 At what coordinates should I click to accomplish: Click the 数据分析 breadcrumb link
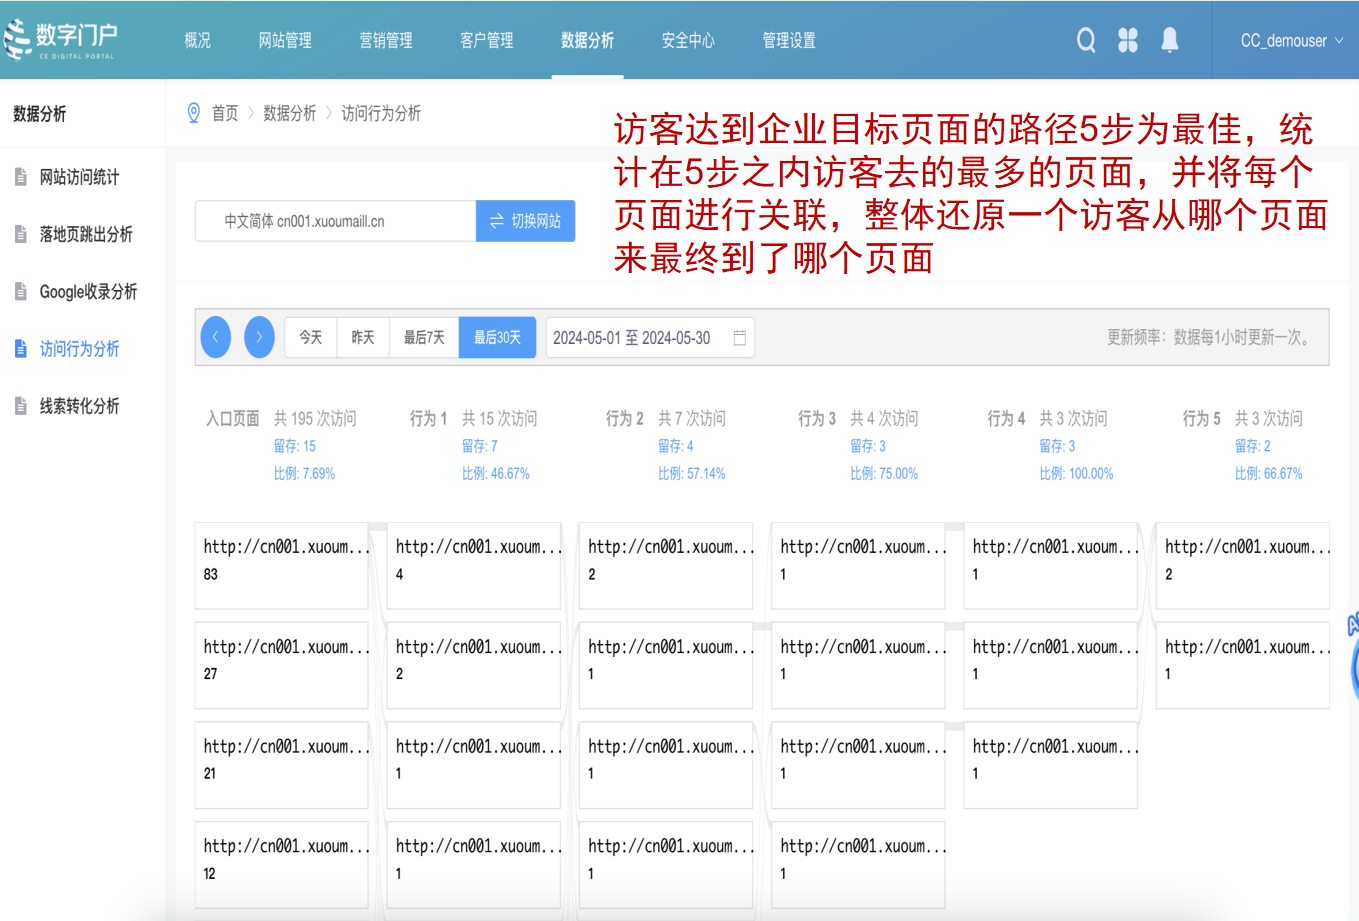(x=290, y=113)
